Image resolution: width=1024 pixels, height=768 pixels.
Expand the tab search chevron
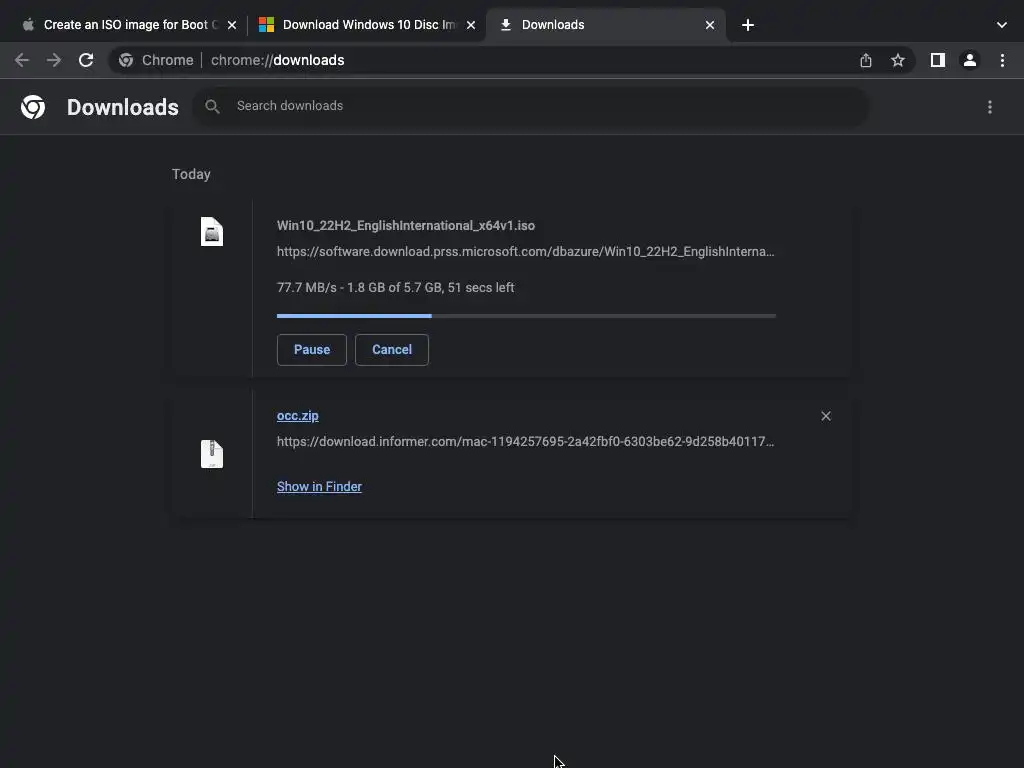point(1002,25)
